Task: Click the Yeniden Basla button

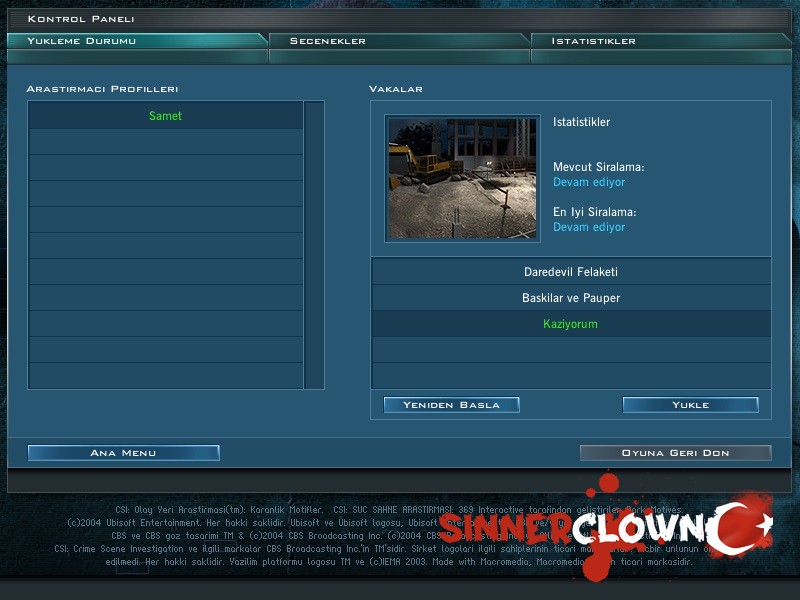Action: [x=452, y=405]
